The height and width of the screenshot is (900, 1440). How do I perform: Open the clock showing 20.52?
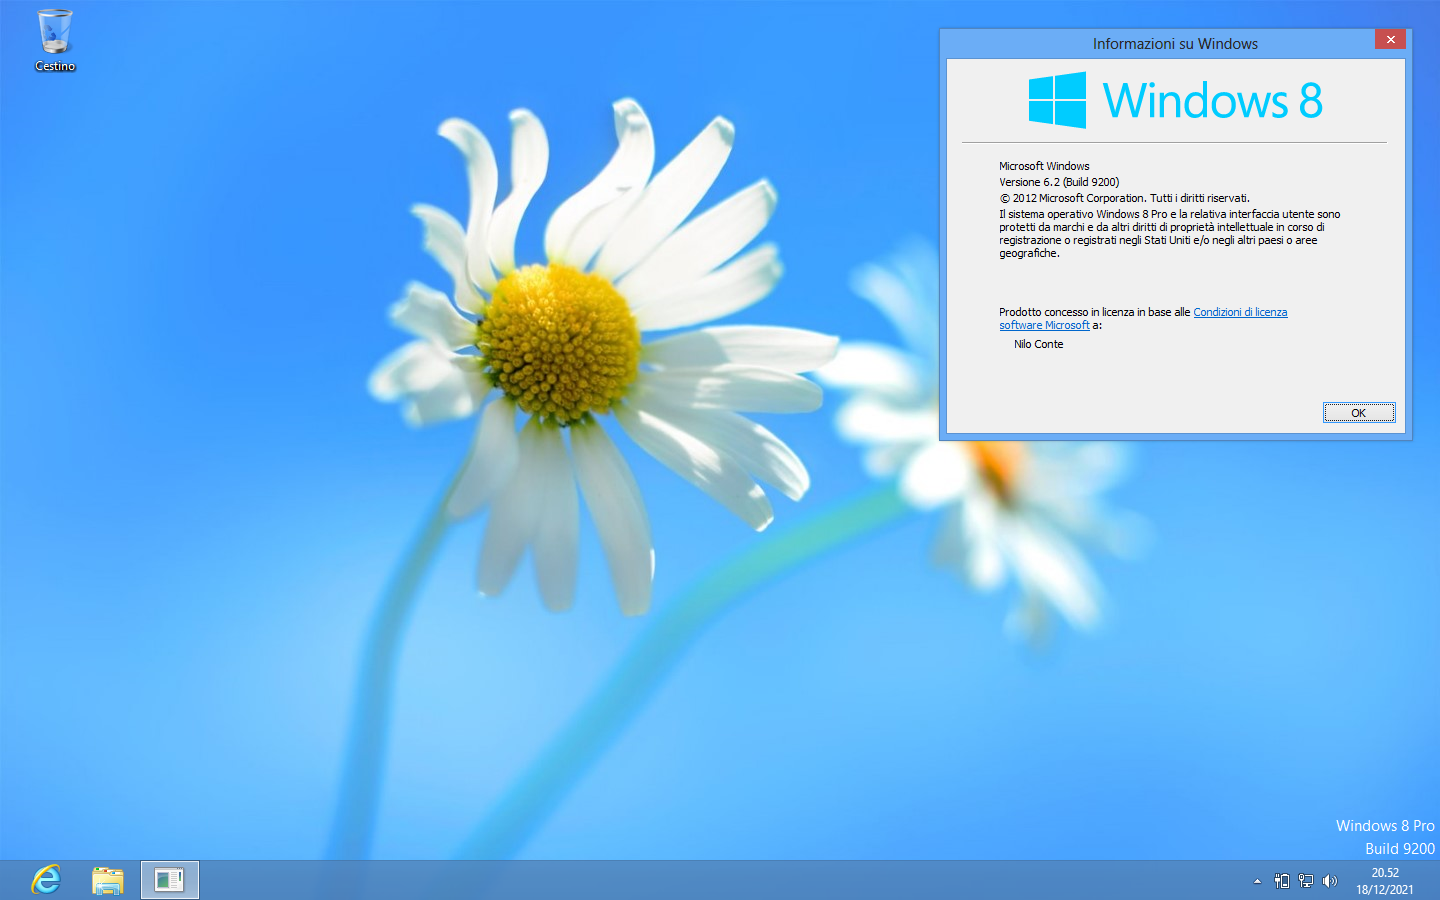click(1385, 881)
